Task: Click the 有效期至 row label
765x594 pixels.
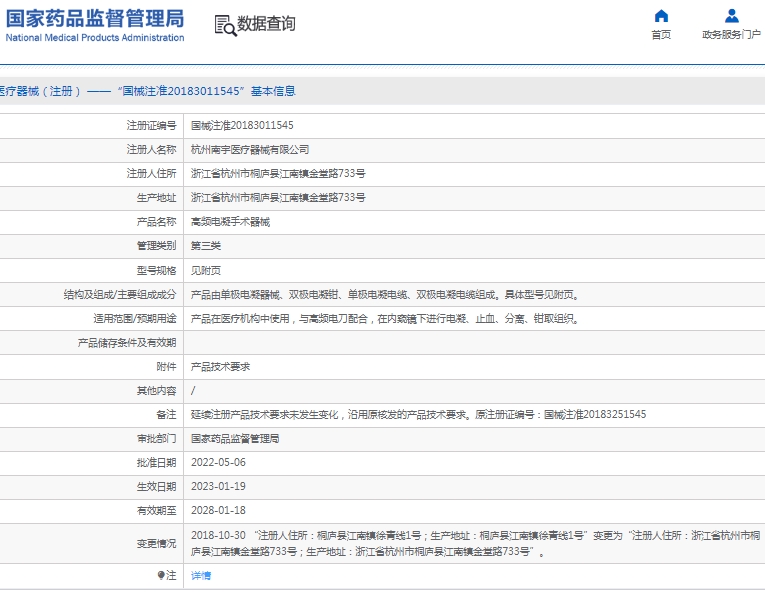Action: pyautogui.click(x=156, y=510)
